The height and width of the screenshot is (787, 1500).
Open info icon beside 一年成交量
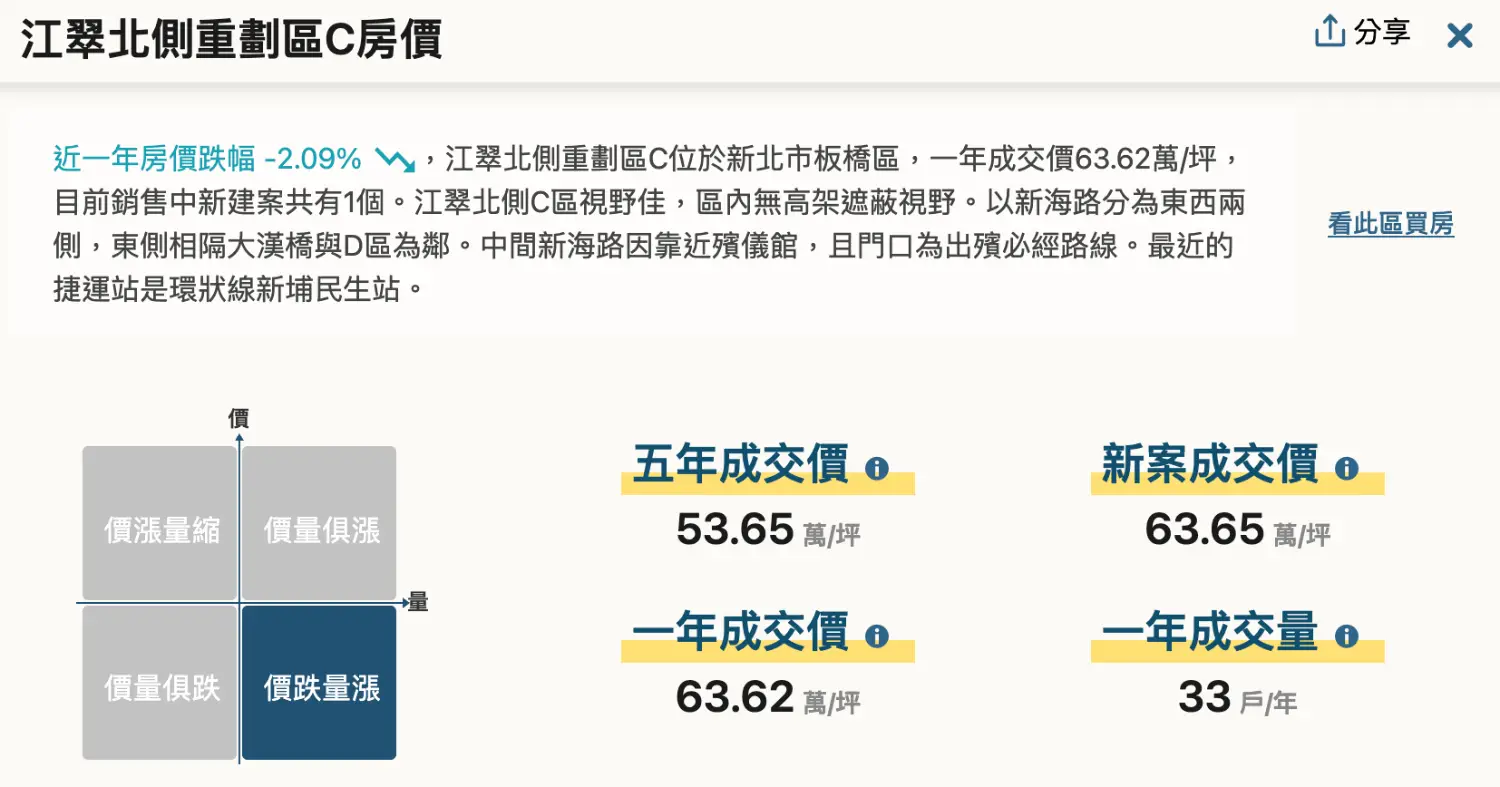[x=1347, y=635]
